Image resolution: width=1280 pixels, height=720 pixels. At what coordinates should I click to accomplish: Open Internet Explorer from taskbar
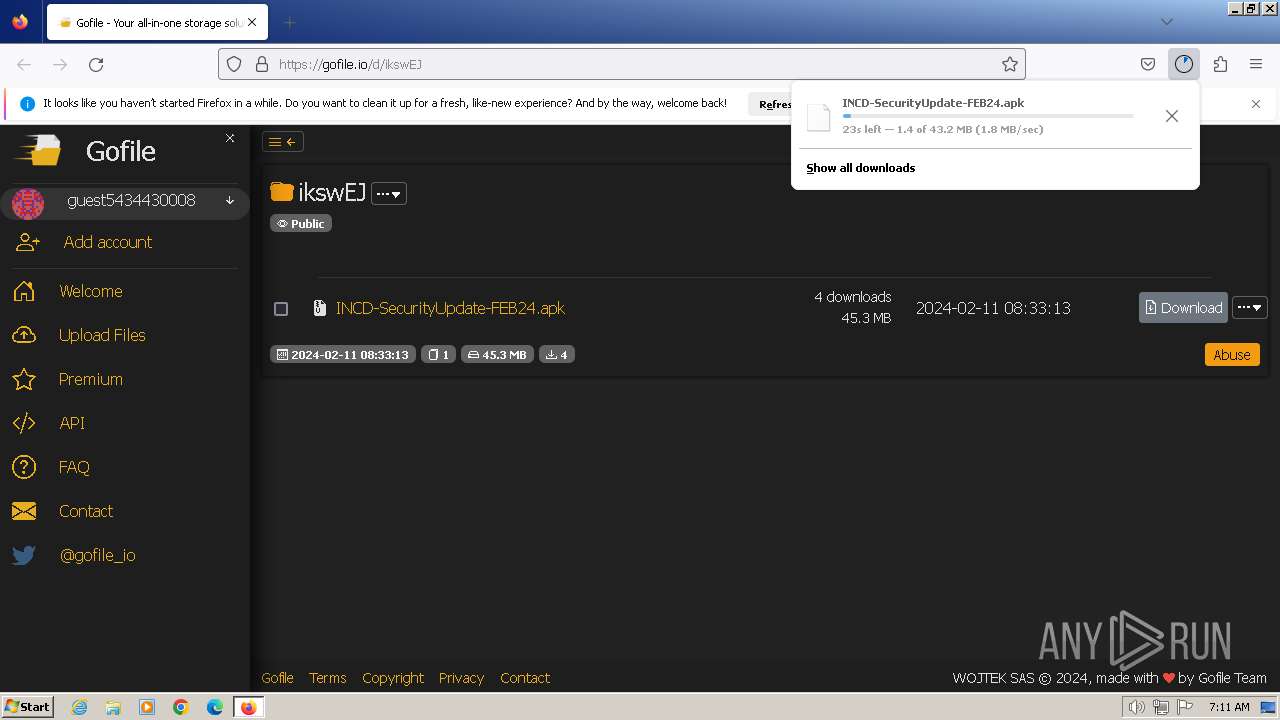tap(80, 707)
